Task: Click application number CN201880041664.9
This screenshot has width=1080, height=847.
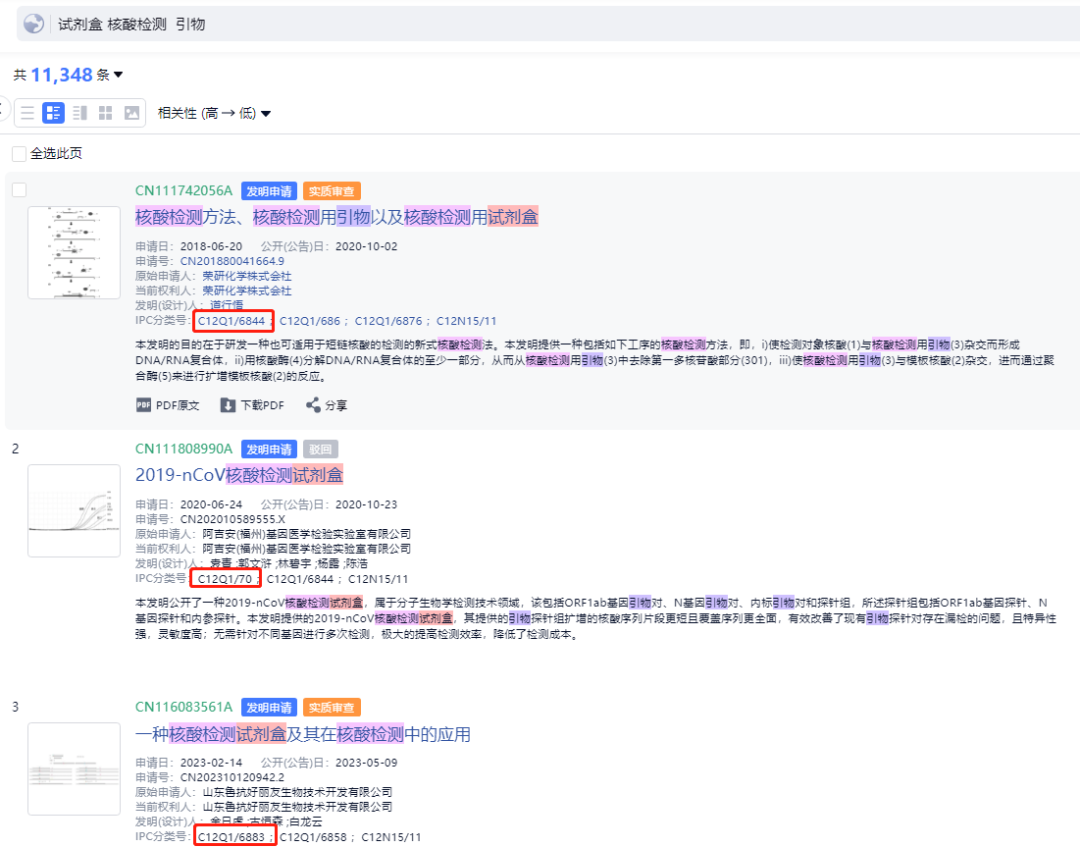Action: (232, 261)
